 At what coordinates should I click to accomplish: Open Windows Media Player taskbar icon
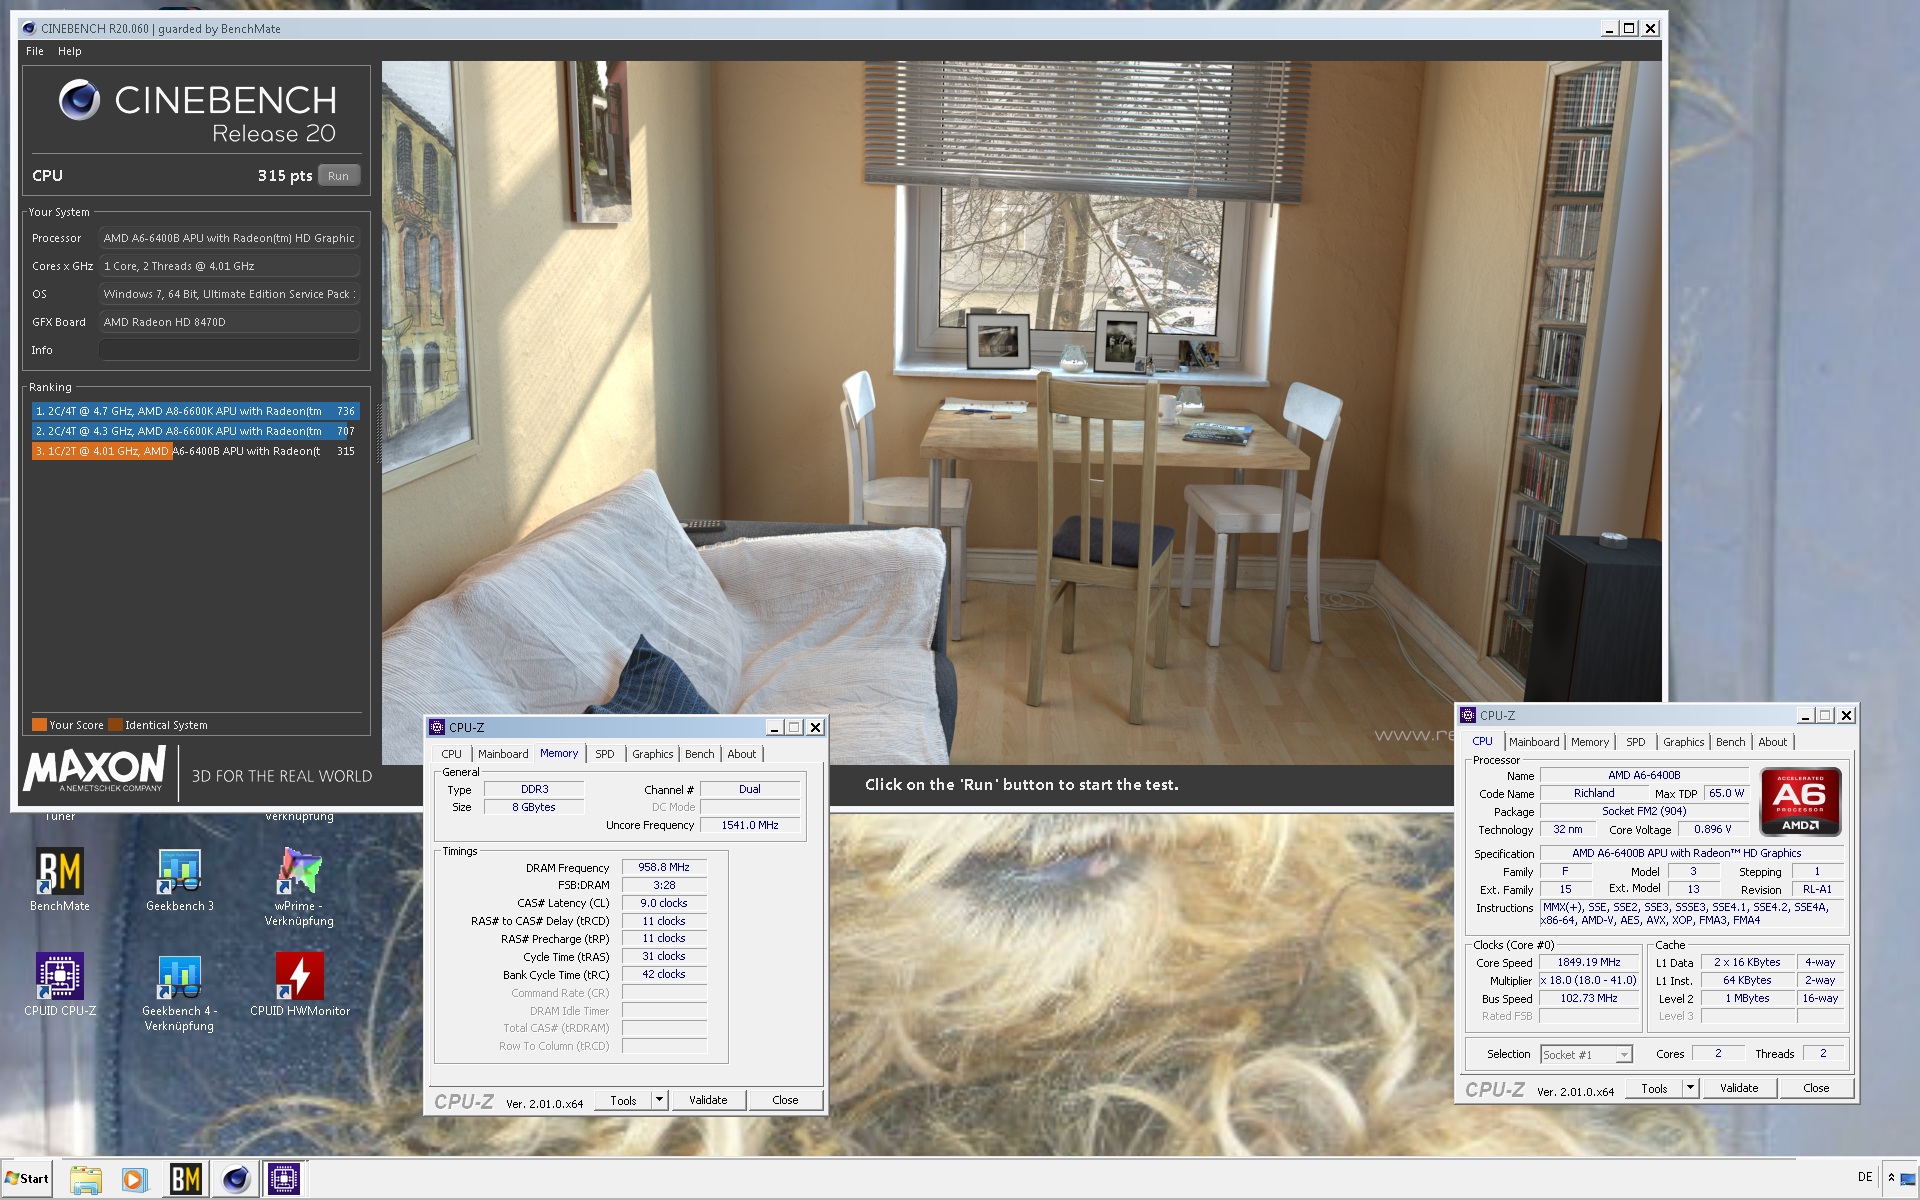click(134, 1179)
